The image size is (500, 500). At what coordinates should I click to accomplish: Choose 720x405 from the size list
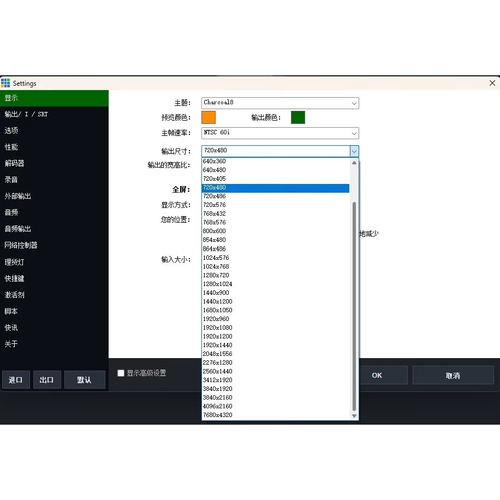click(276, 179)
